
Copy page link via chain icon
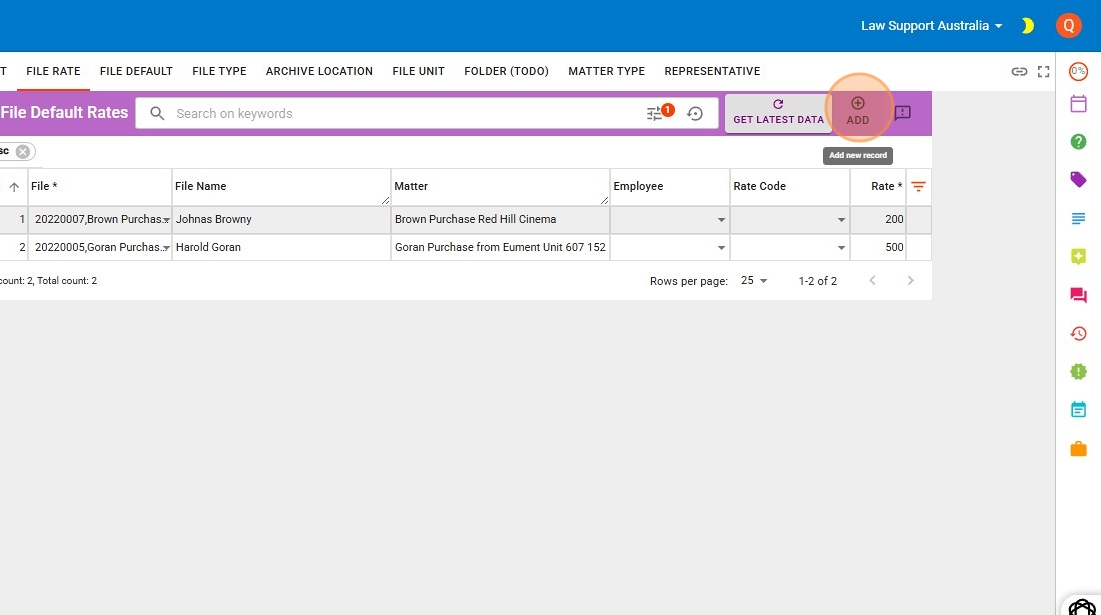1019,71
